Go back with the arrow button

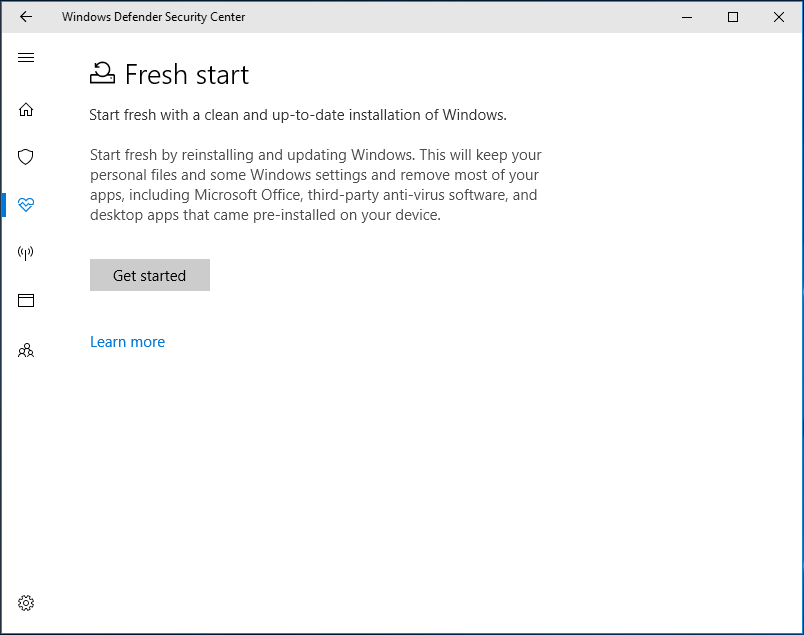[x=26, y=17]
